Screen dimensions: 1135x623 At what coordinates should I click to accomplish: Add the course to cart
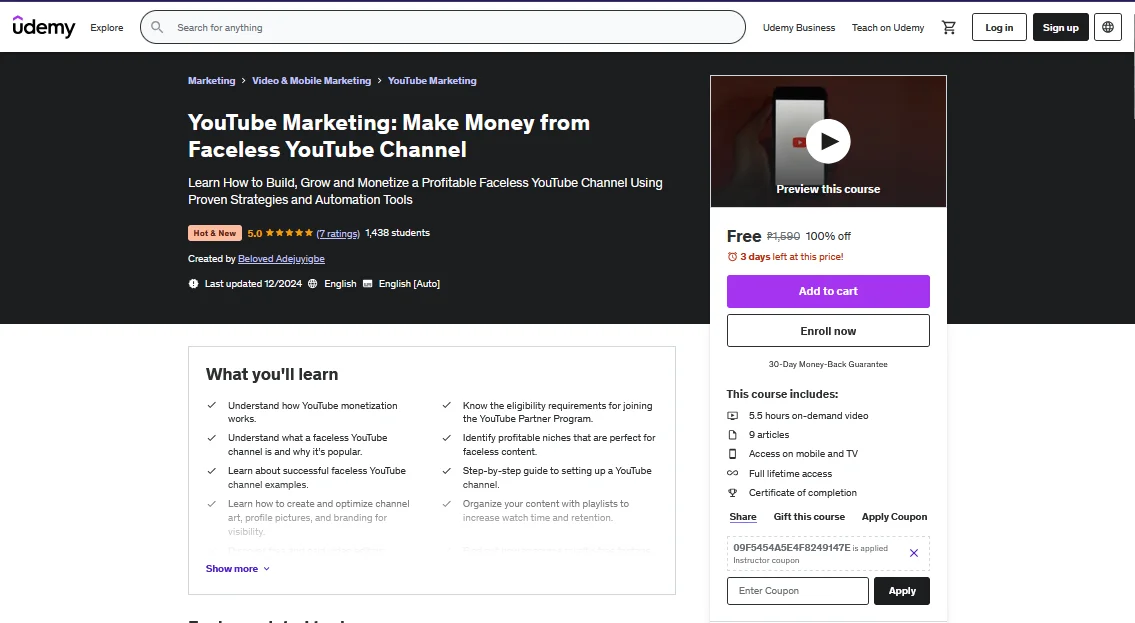pos(828,292)
